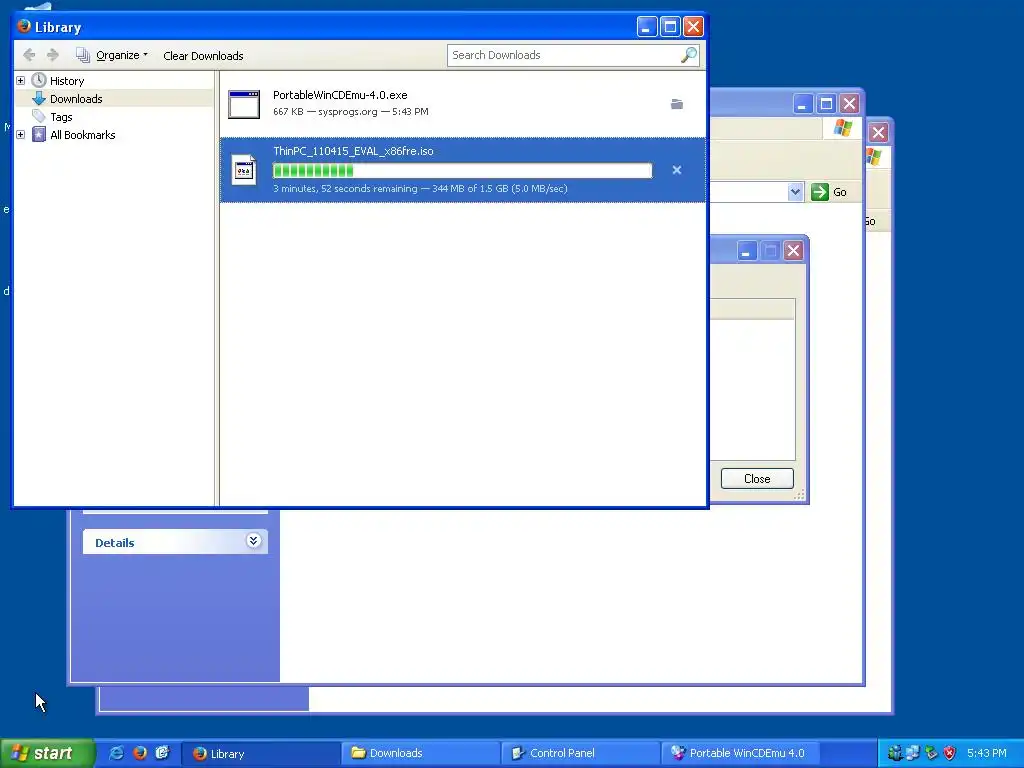Click the third Quick Launch icon
The width and height of the screenshot is (1024, 768).
pyautogui.click(x=162, y=753)
